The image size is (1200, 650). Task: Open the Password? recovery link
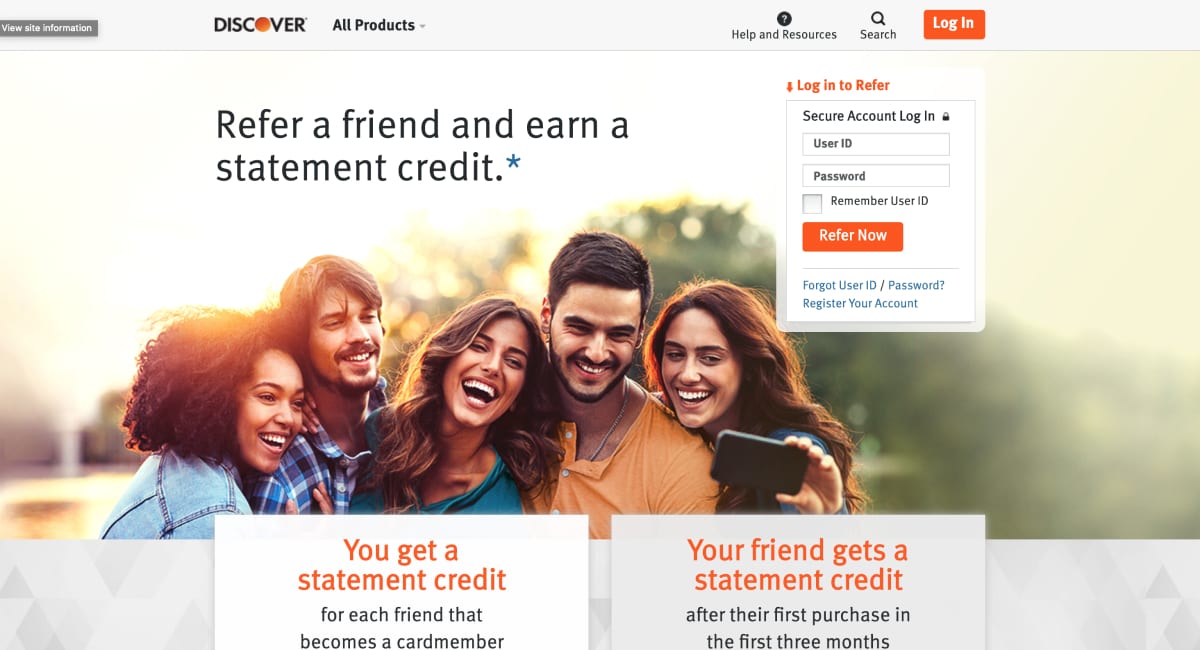916,285
